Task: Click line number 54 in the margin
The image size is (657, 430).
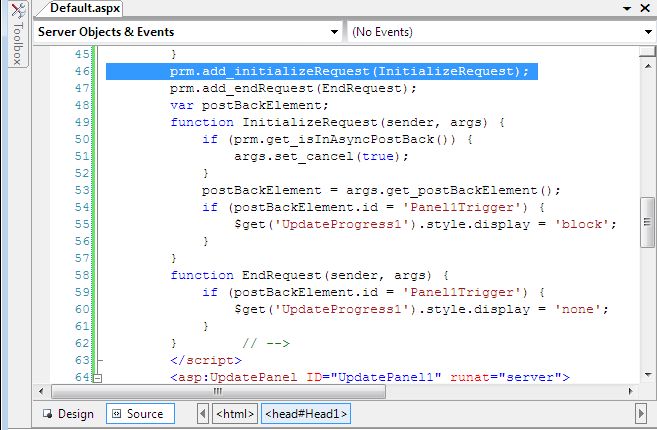Action: (x=82, y=207)
